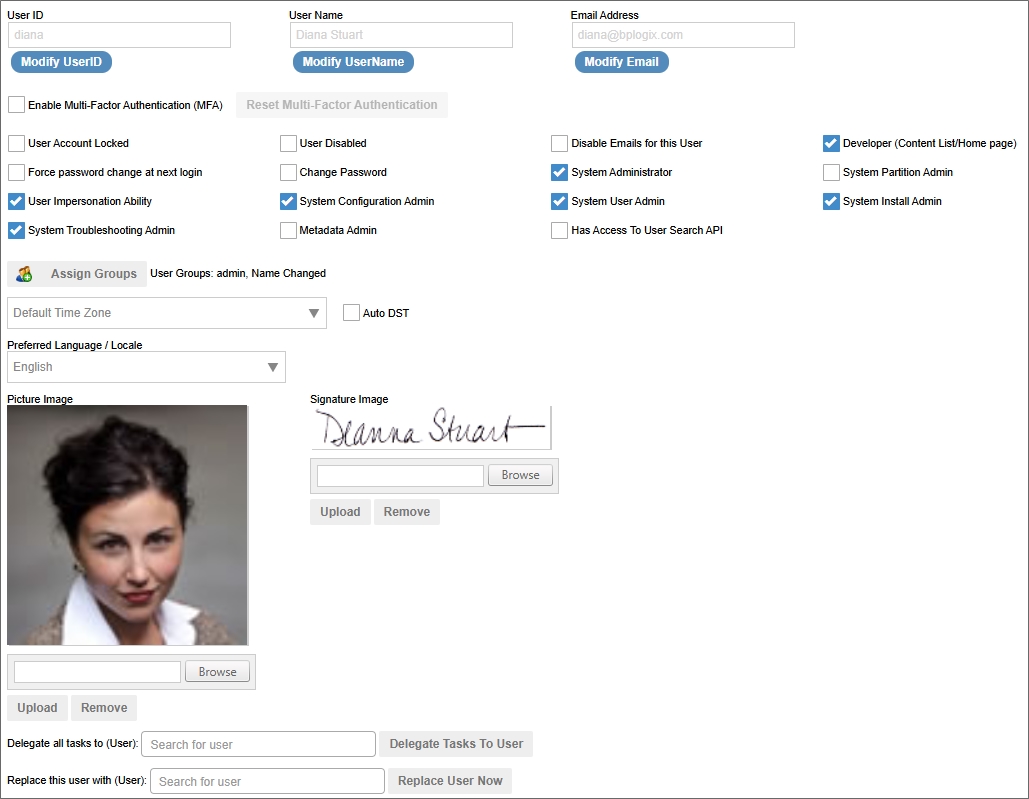The image size is (1029, 799).
Task: Remove the picture image
Action: (104, 708)
